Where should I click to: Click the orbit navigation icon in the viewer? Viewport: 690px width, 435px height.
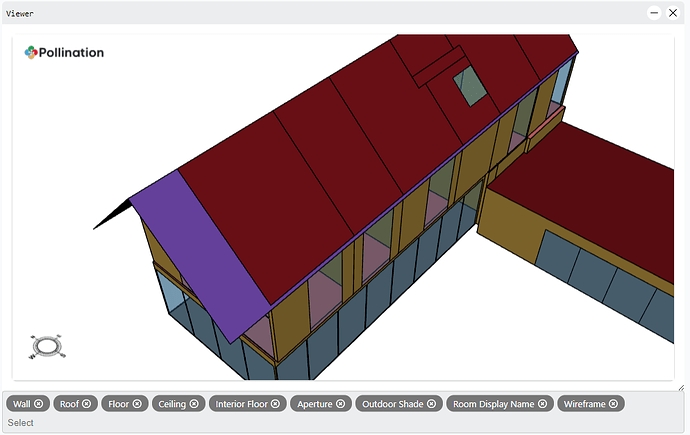[47, 346]
